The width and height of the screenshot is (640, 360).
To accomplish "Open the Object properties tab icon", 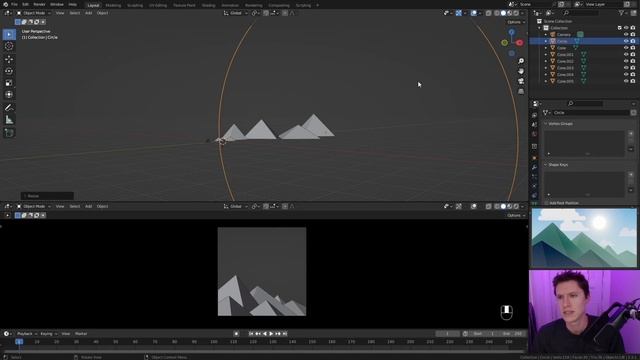I will [534, 158].
